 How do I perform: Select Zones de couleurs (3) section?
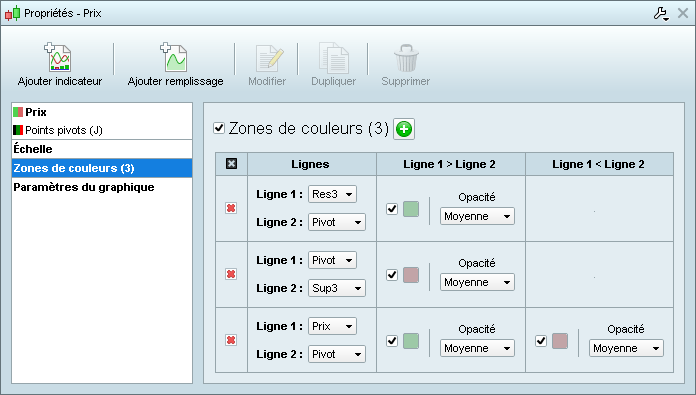pos(102,168)
